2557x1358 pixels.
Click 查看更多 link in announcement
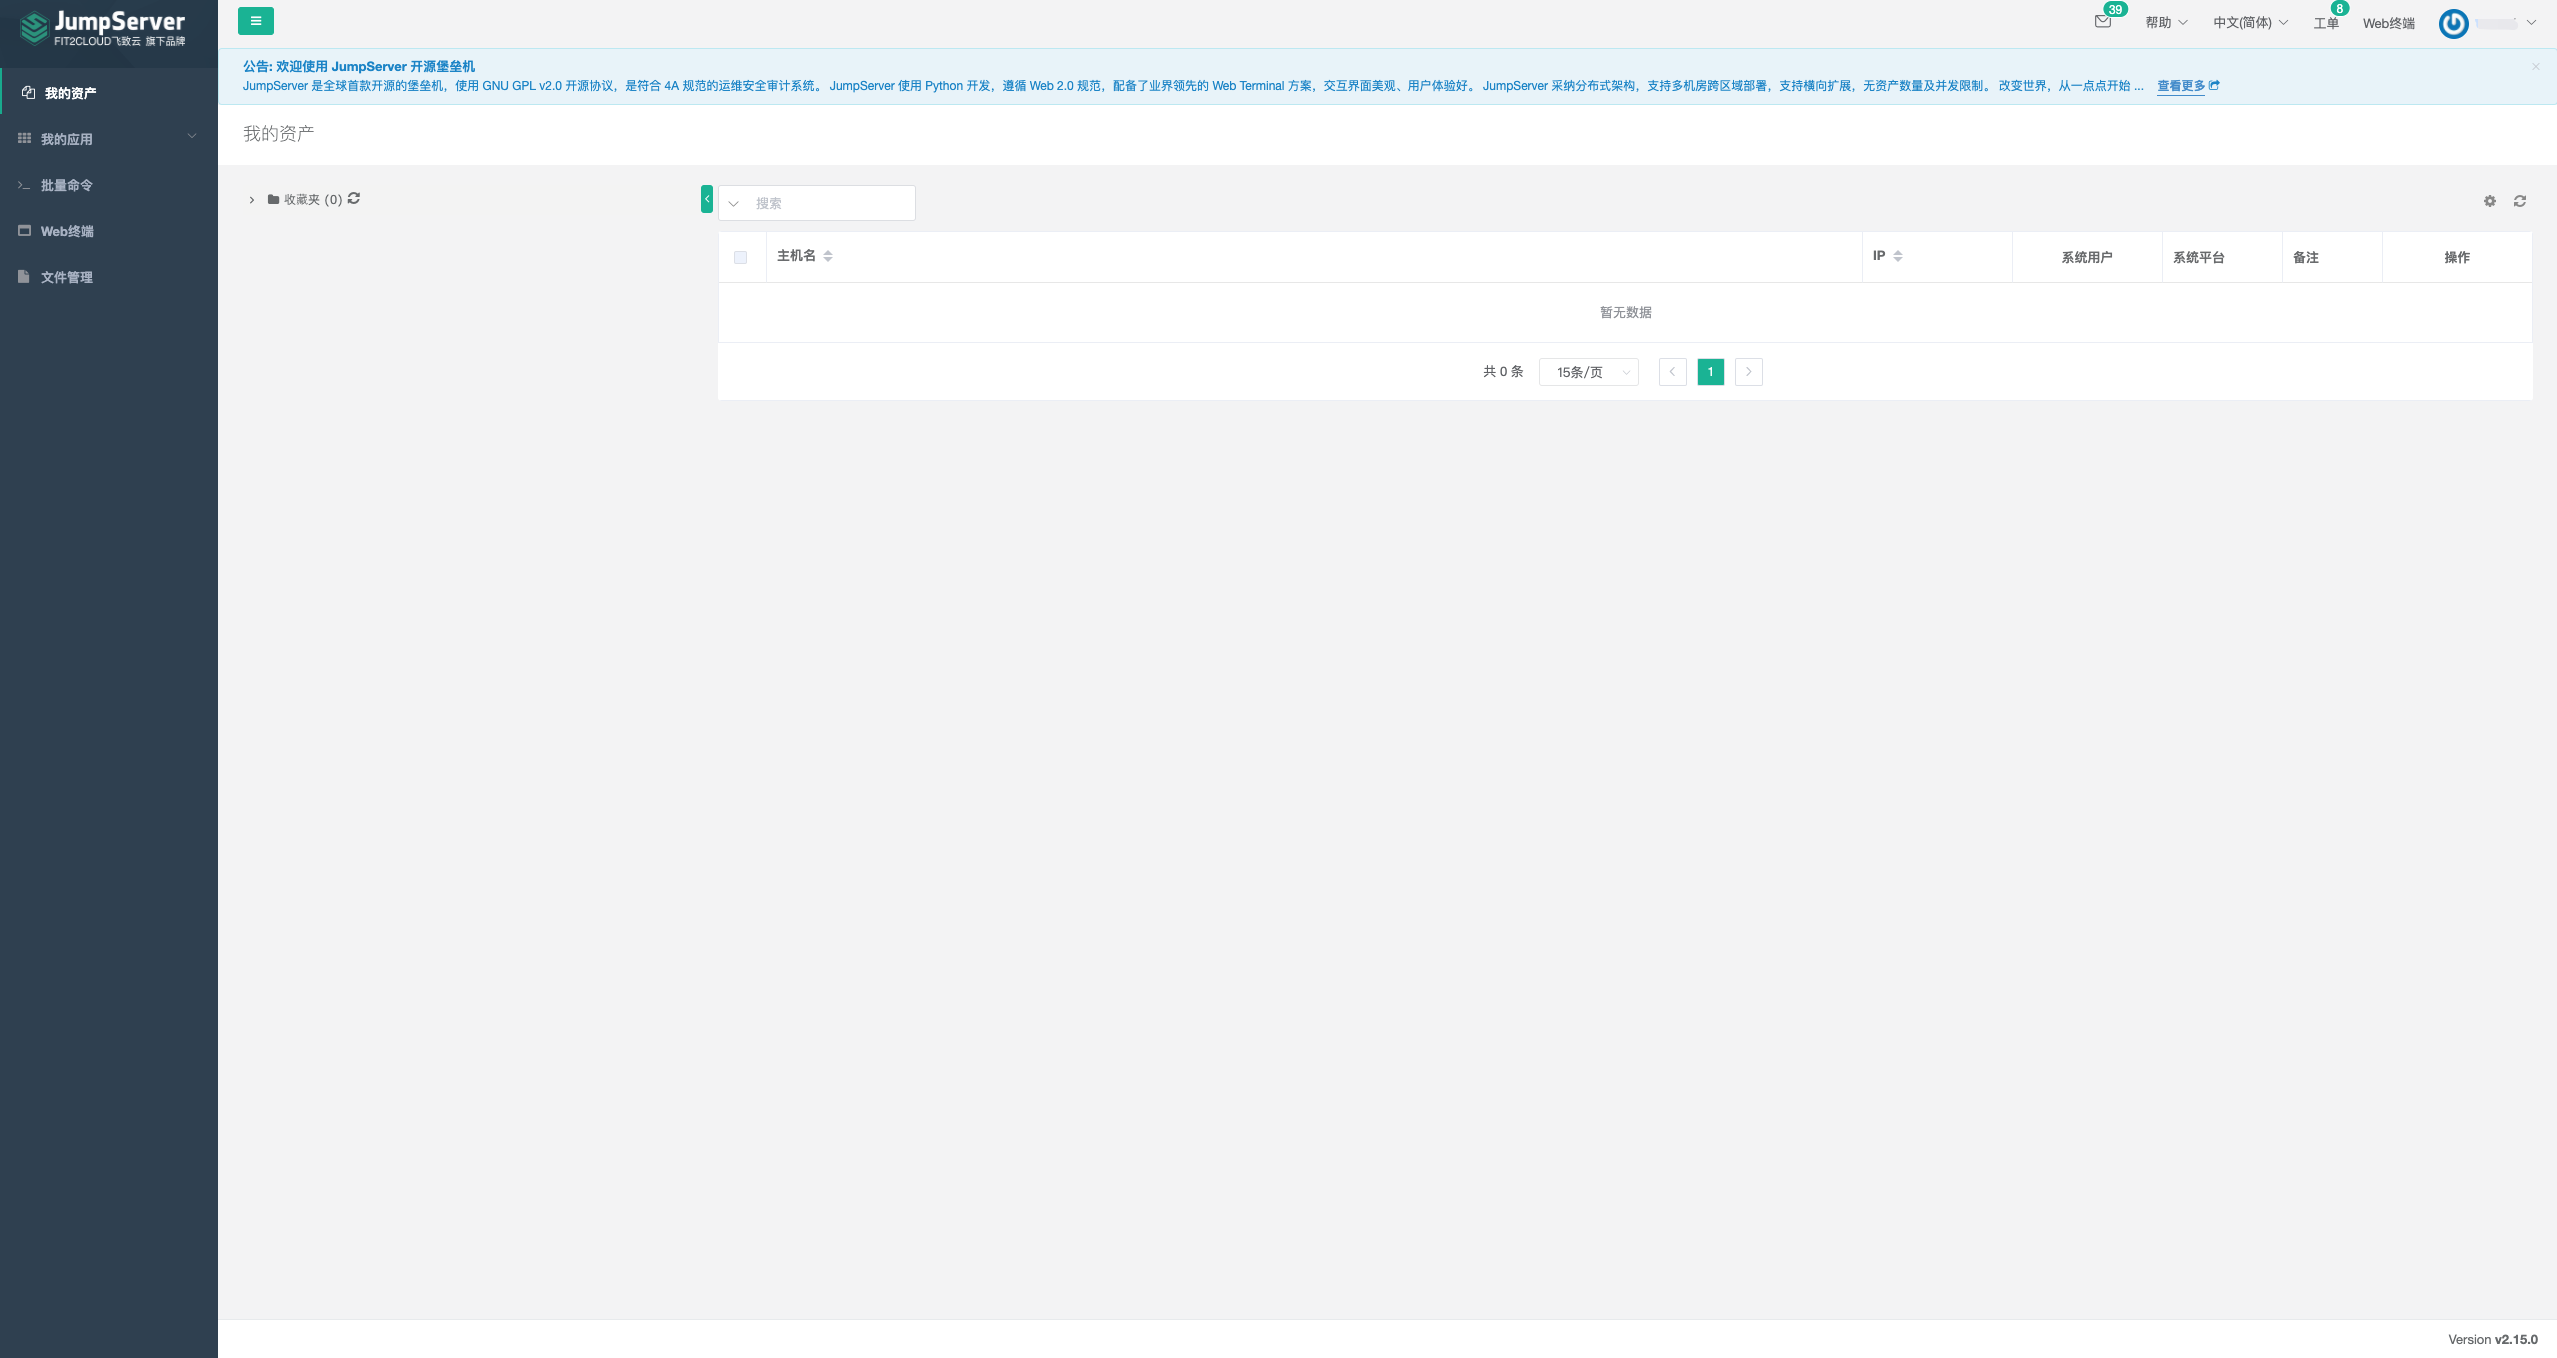click(x=2180, y=86)
